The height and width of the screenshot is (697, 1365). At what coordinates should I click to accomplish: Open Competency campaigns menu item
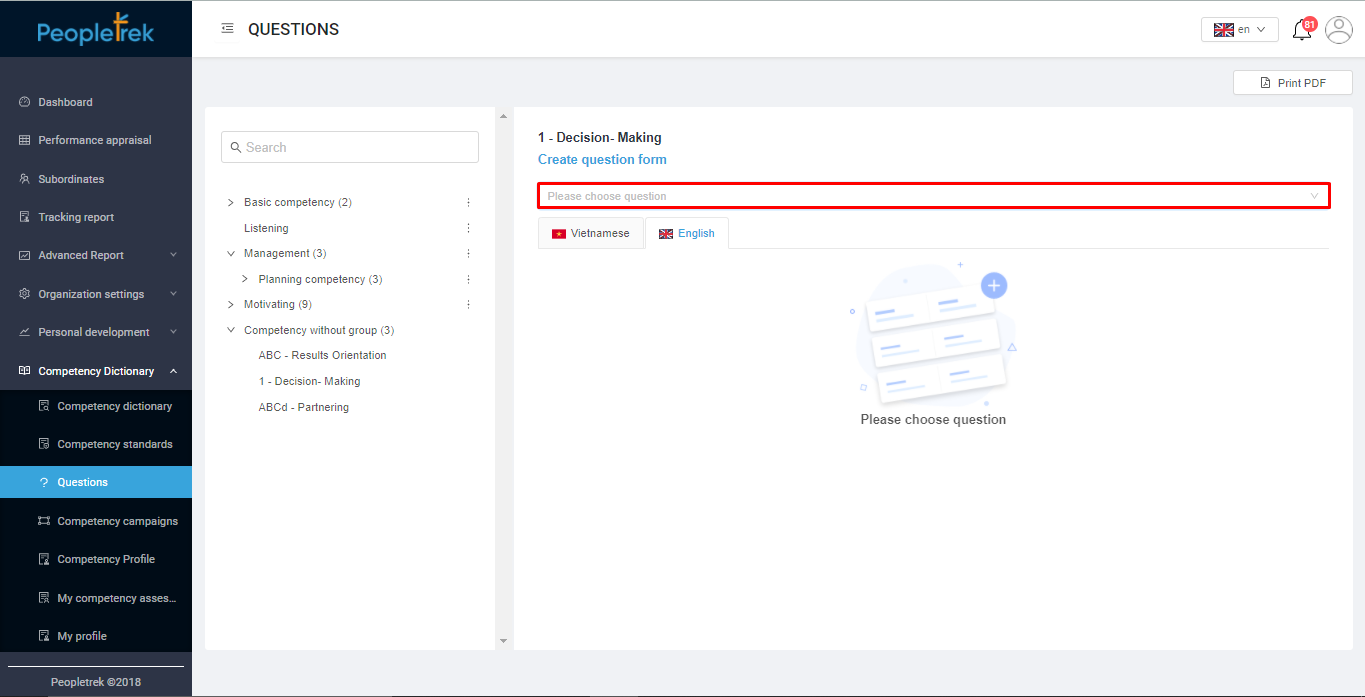pyautogui.click(x=96, y=521)
